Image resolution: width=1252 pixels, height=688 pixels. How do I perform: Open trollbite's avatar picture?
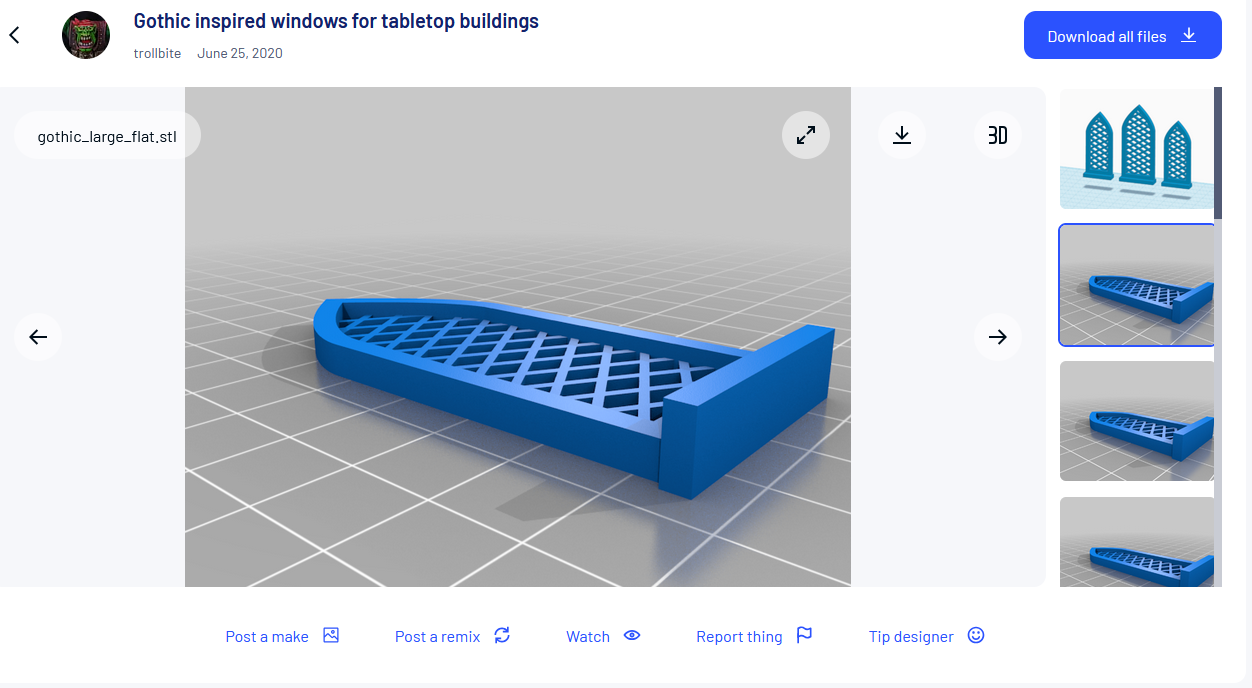pos(86,35)
